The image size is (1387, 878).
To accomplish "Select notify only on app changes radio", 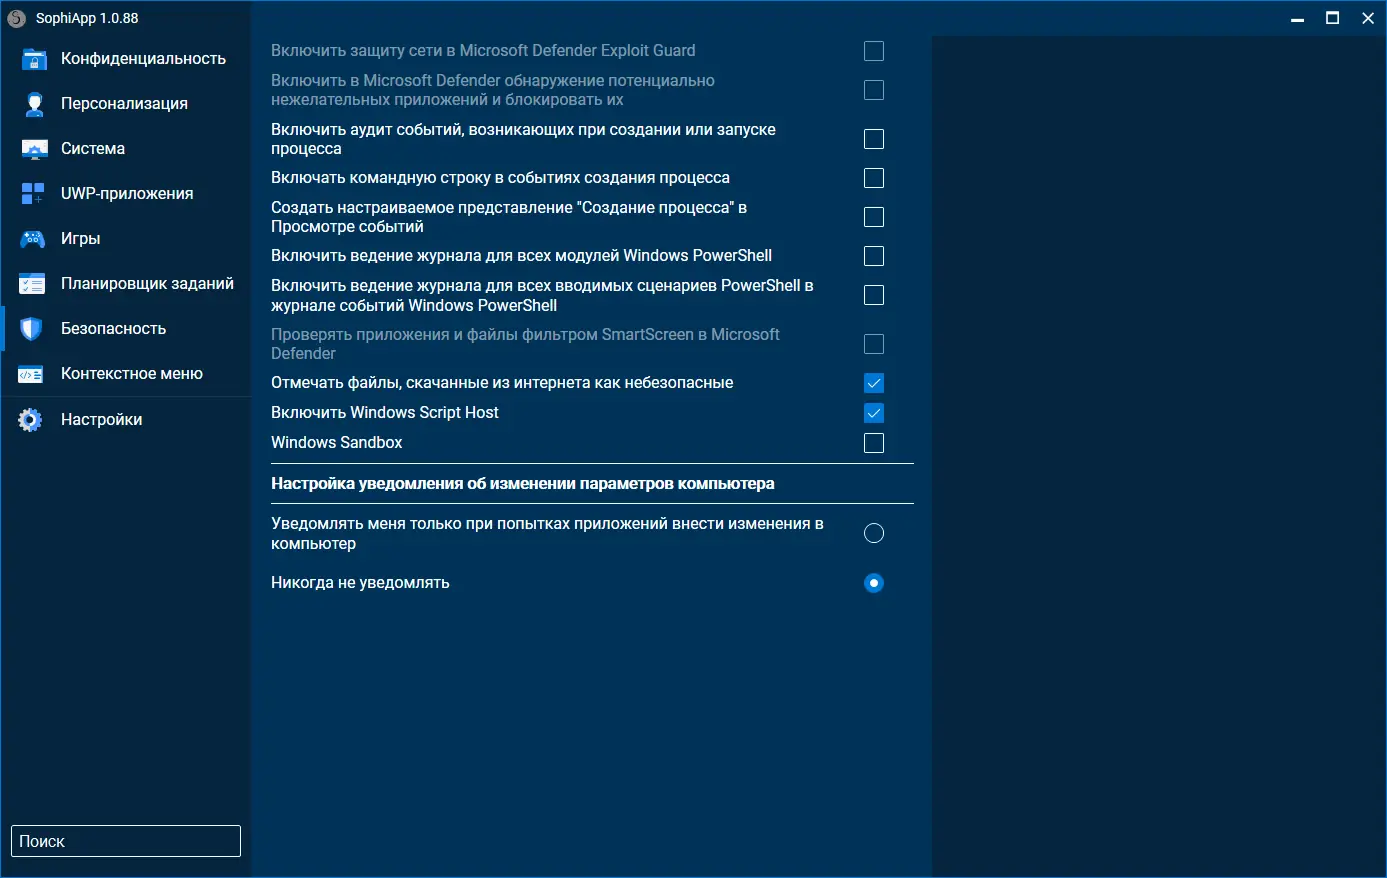I will (874, 533).
